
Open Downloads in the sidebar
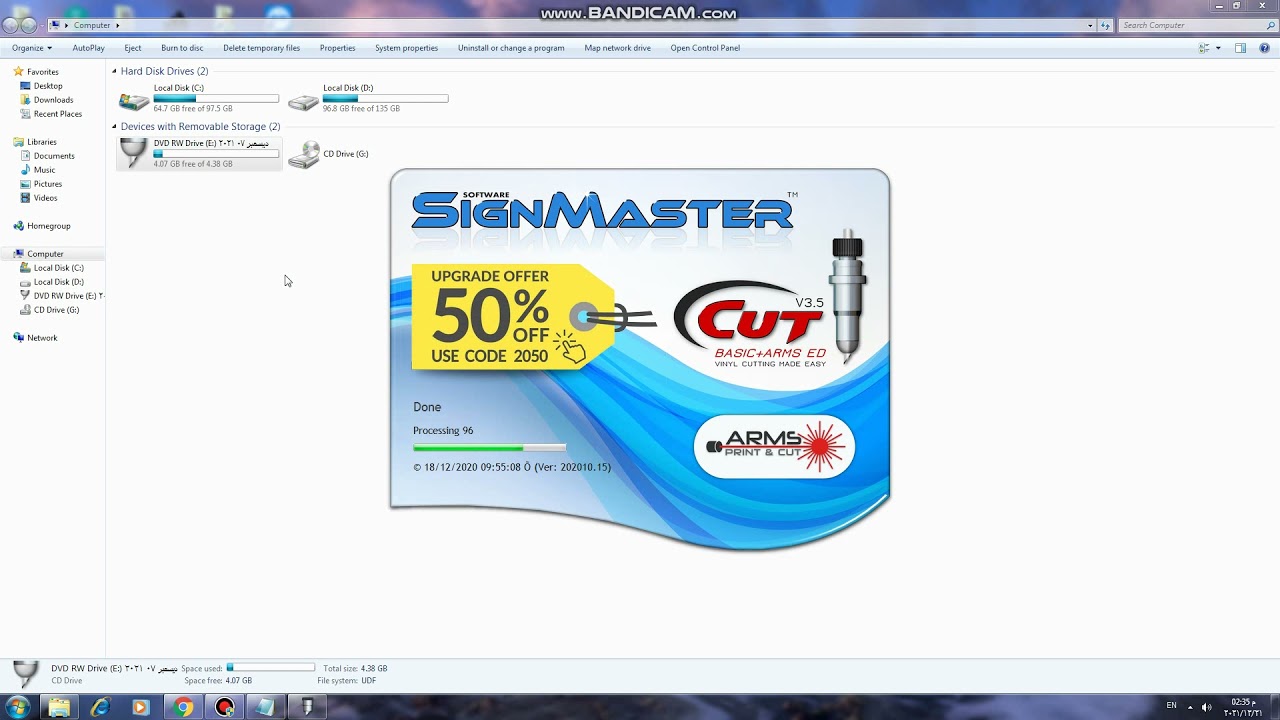click(x=53, y=100)
